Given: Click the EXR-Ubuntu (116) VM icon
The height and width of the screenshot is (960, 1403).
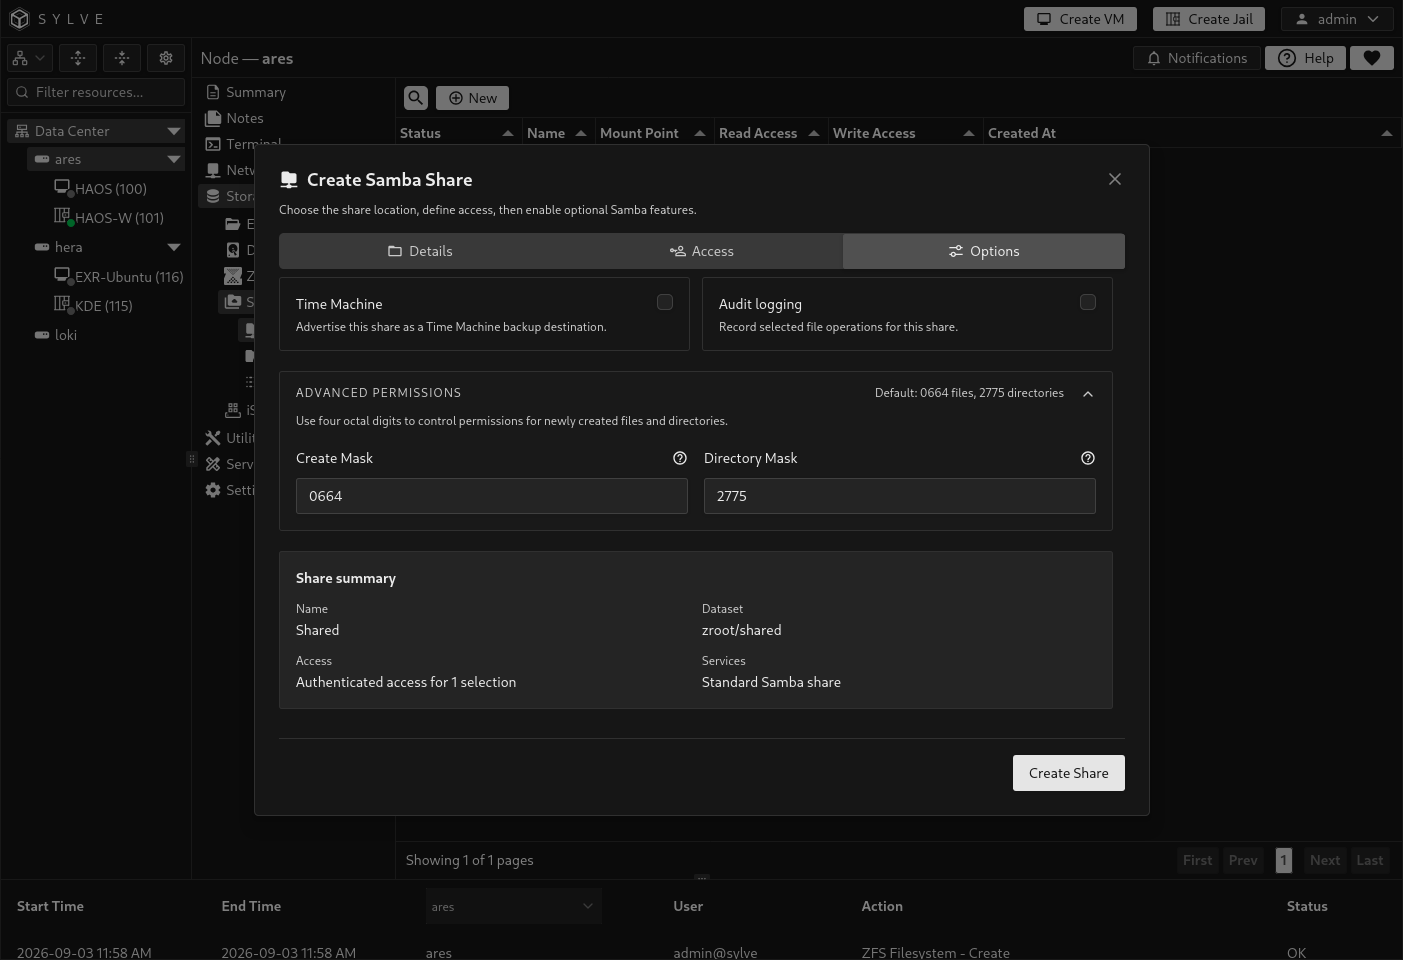Looking at the screenshot, I should [63, 275].
